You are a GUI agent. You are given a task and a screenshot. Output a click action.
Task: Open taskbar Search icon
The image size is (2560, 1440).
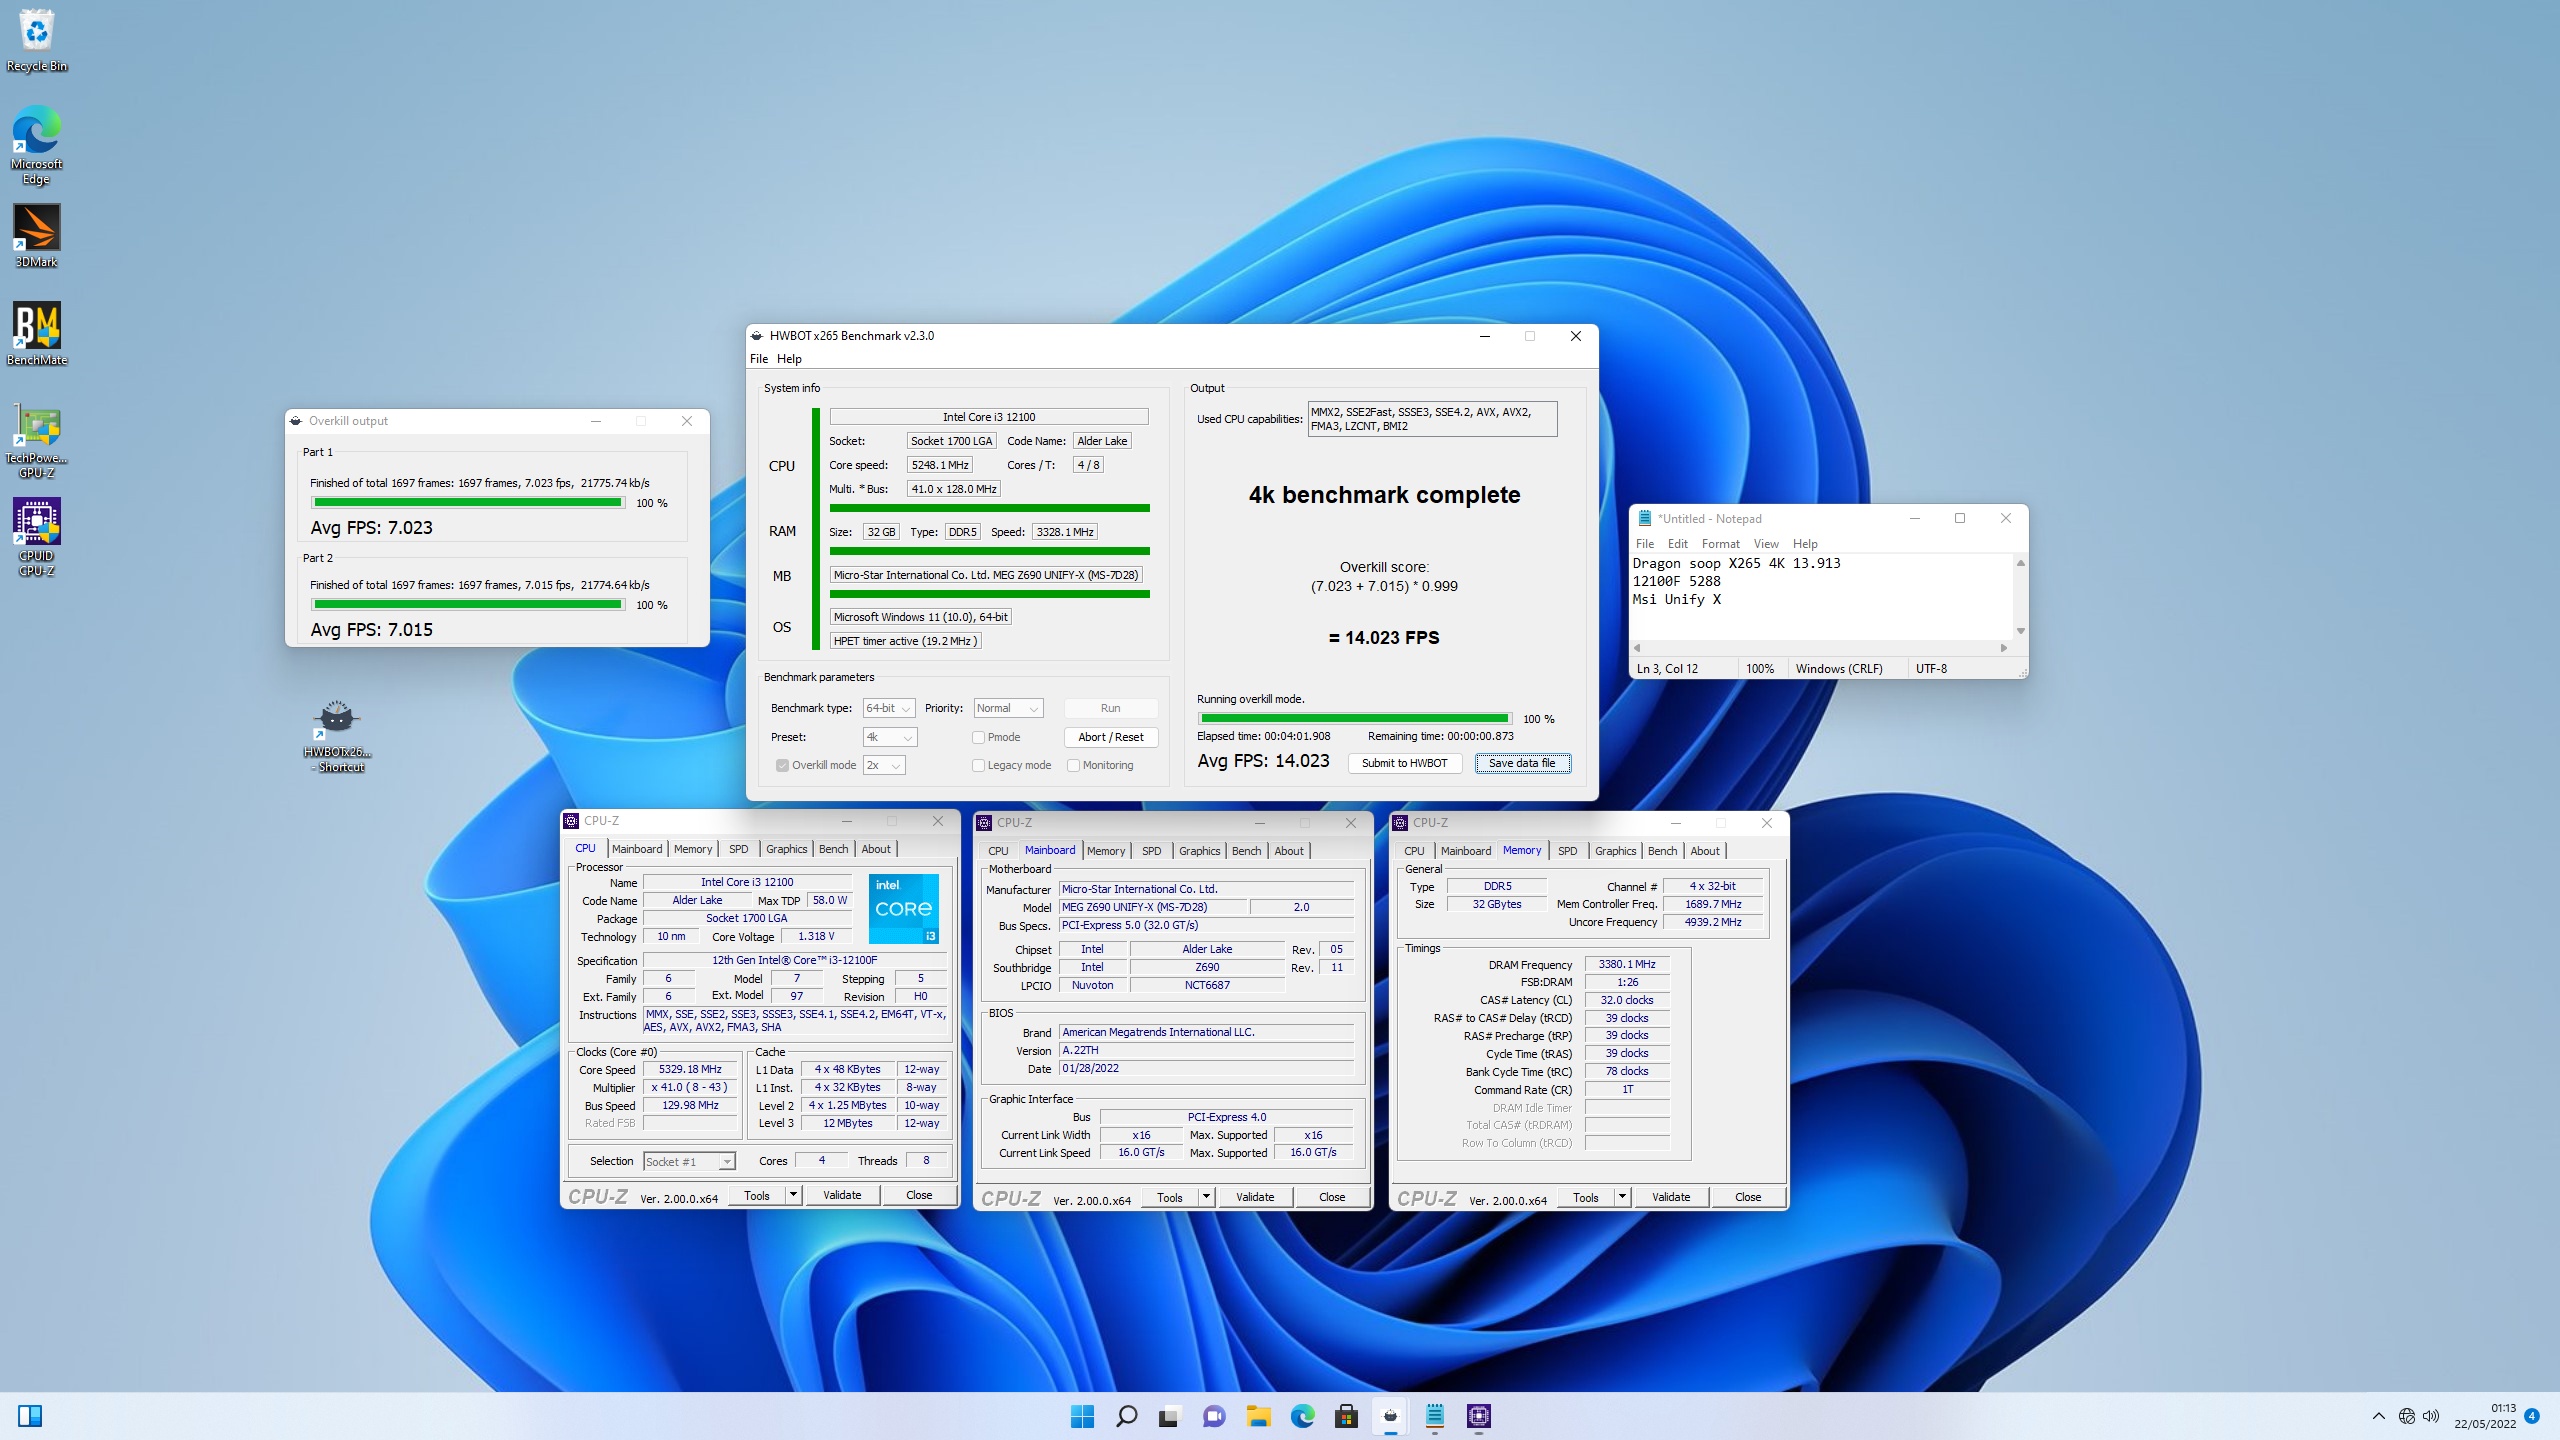coord(1126,1416)
